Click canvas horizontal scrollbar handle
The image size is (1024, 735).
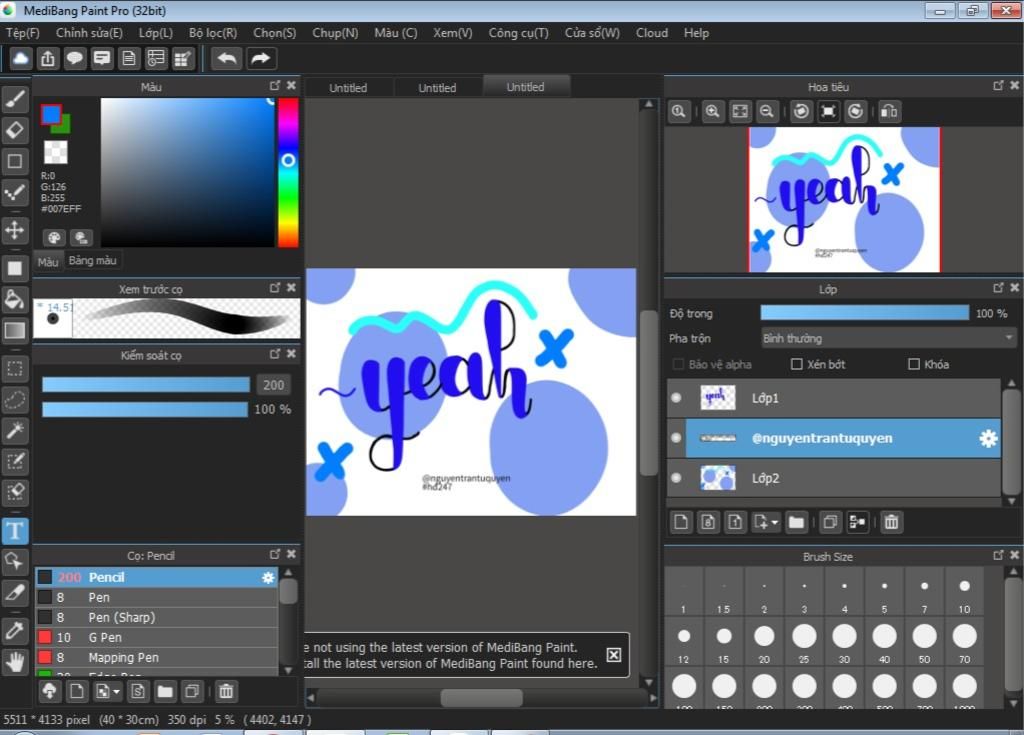click(481, 698)
